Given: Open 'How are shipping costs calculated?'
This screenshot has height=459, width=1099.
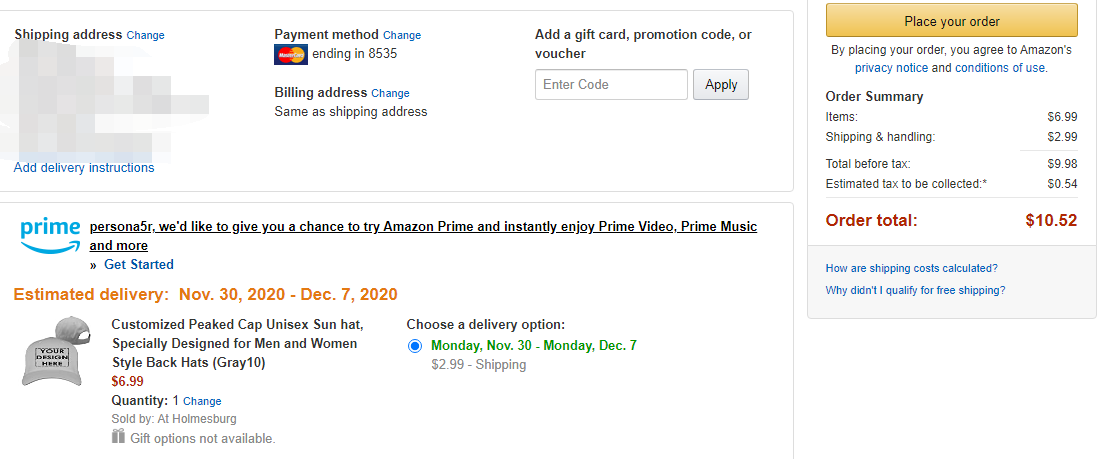Looking at the screenshot, I should [911, 268].
